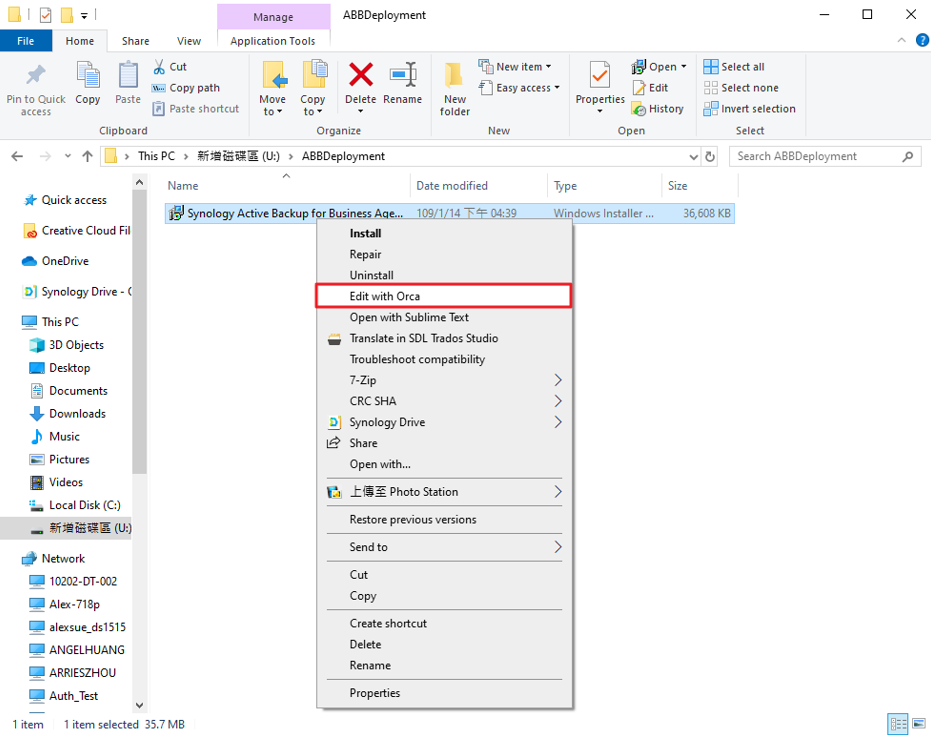The height and width of the screenshot is (736, 931).
Task: Choose Restore previous versions
Action: pos(444,519)
